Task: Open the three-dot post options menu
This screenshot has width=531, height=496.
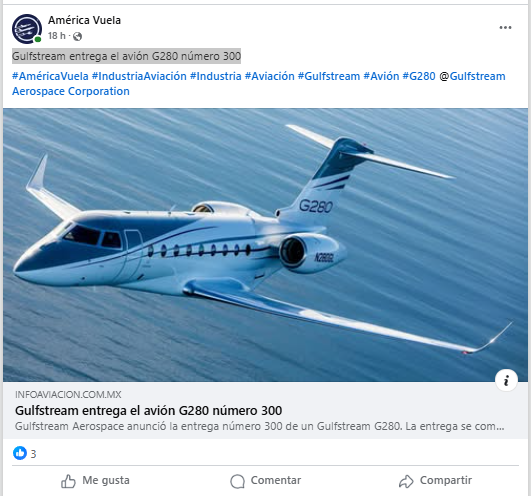Action: 505,28
